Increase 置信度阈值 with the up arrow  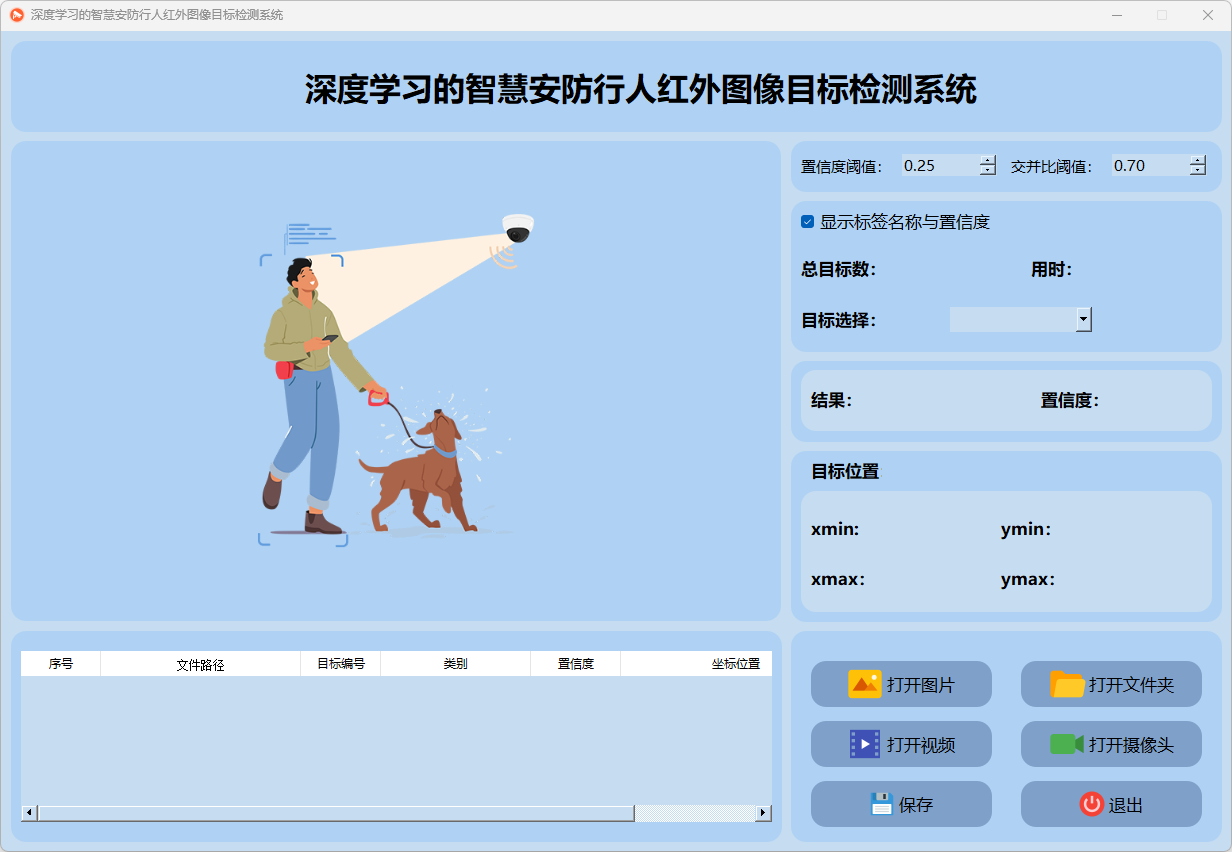(988, 160)
